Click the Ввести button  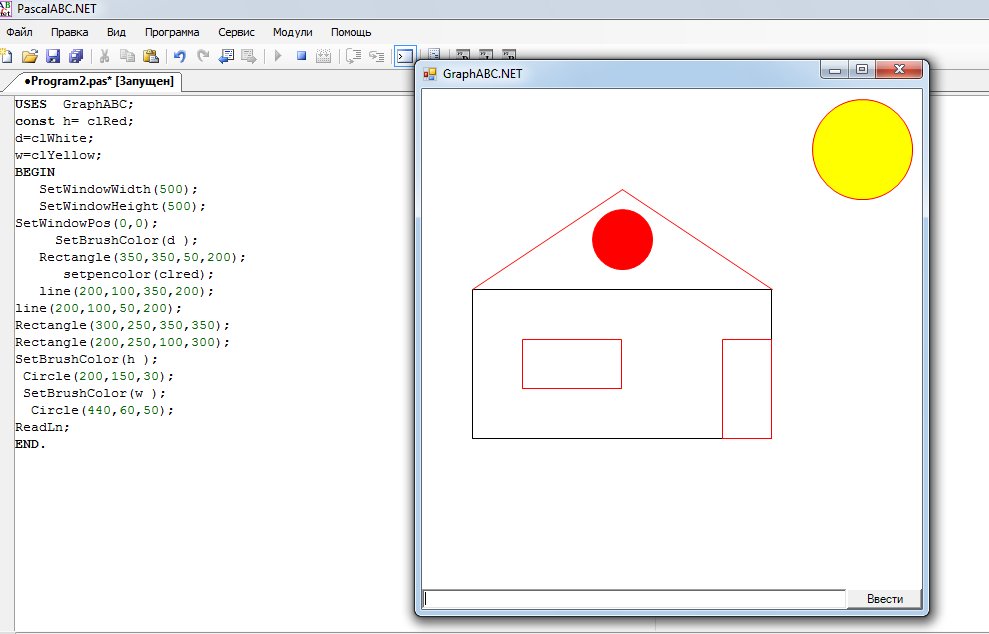884,599
